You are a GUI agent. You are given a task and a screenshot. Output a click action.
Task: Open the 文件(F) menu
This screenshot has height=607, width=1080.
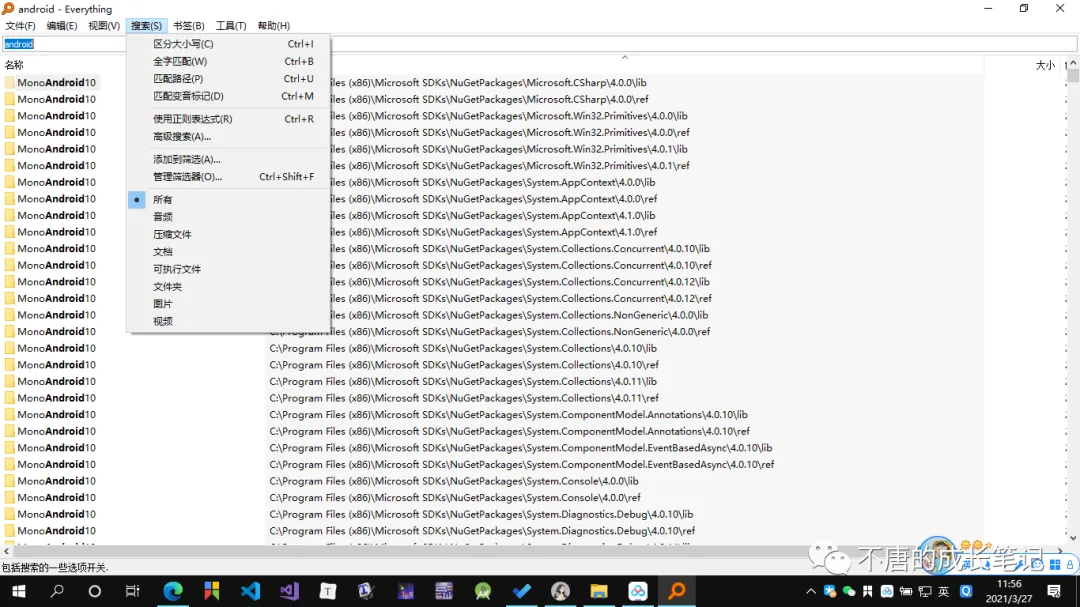tap(20, 25)
